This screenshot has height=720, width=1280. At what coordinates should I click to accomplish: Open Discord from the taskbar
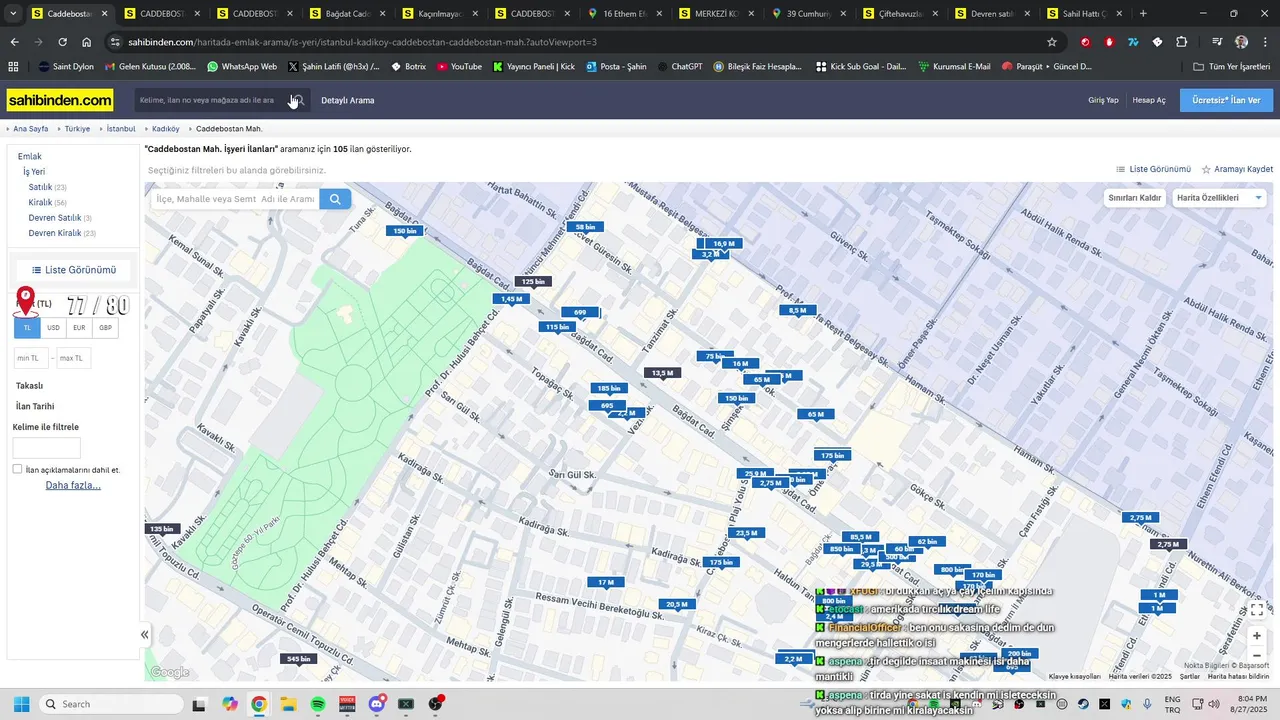tap(377, 704)
